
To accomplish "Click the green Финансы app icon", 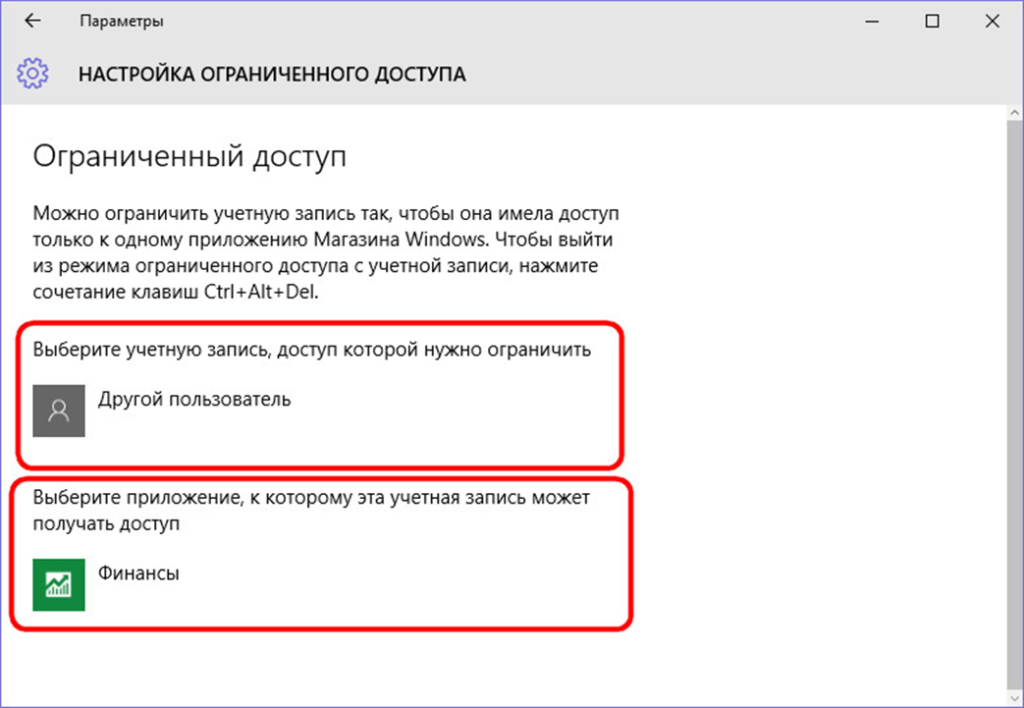I will coord(59,584).
